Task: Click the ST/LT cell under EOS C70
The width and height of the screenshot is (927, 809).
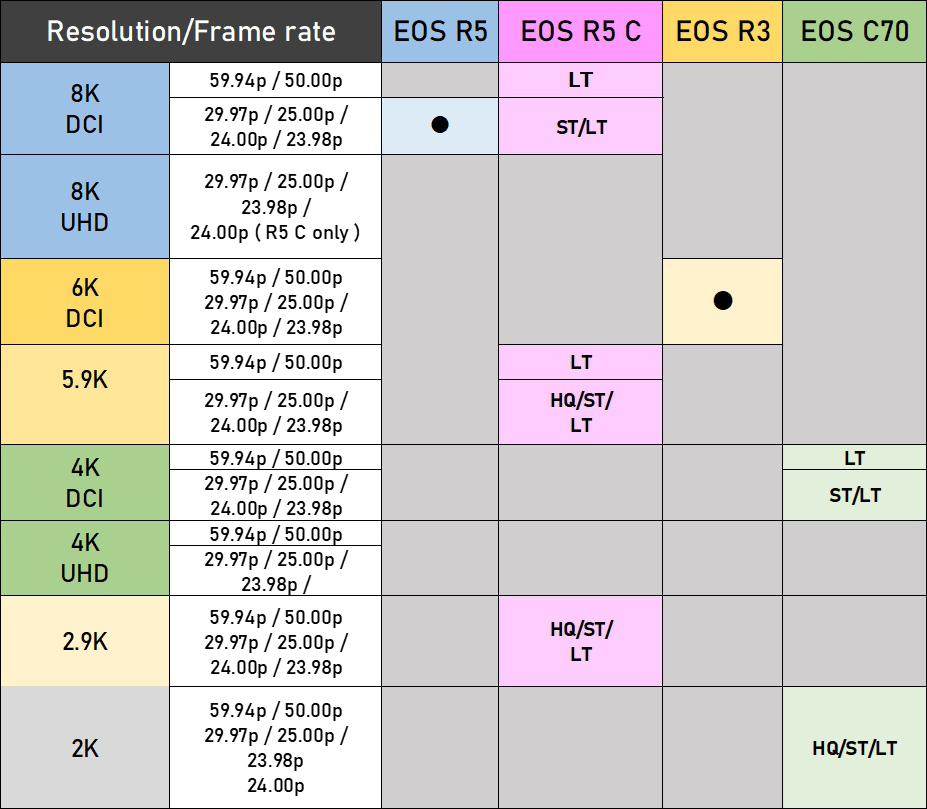Action: click(855, 495)
